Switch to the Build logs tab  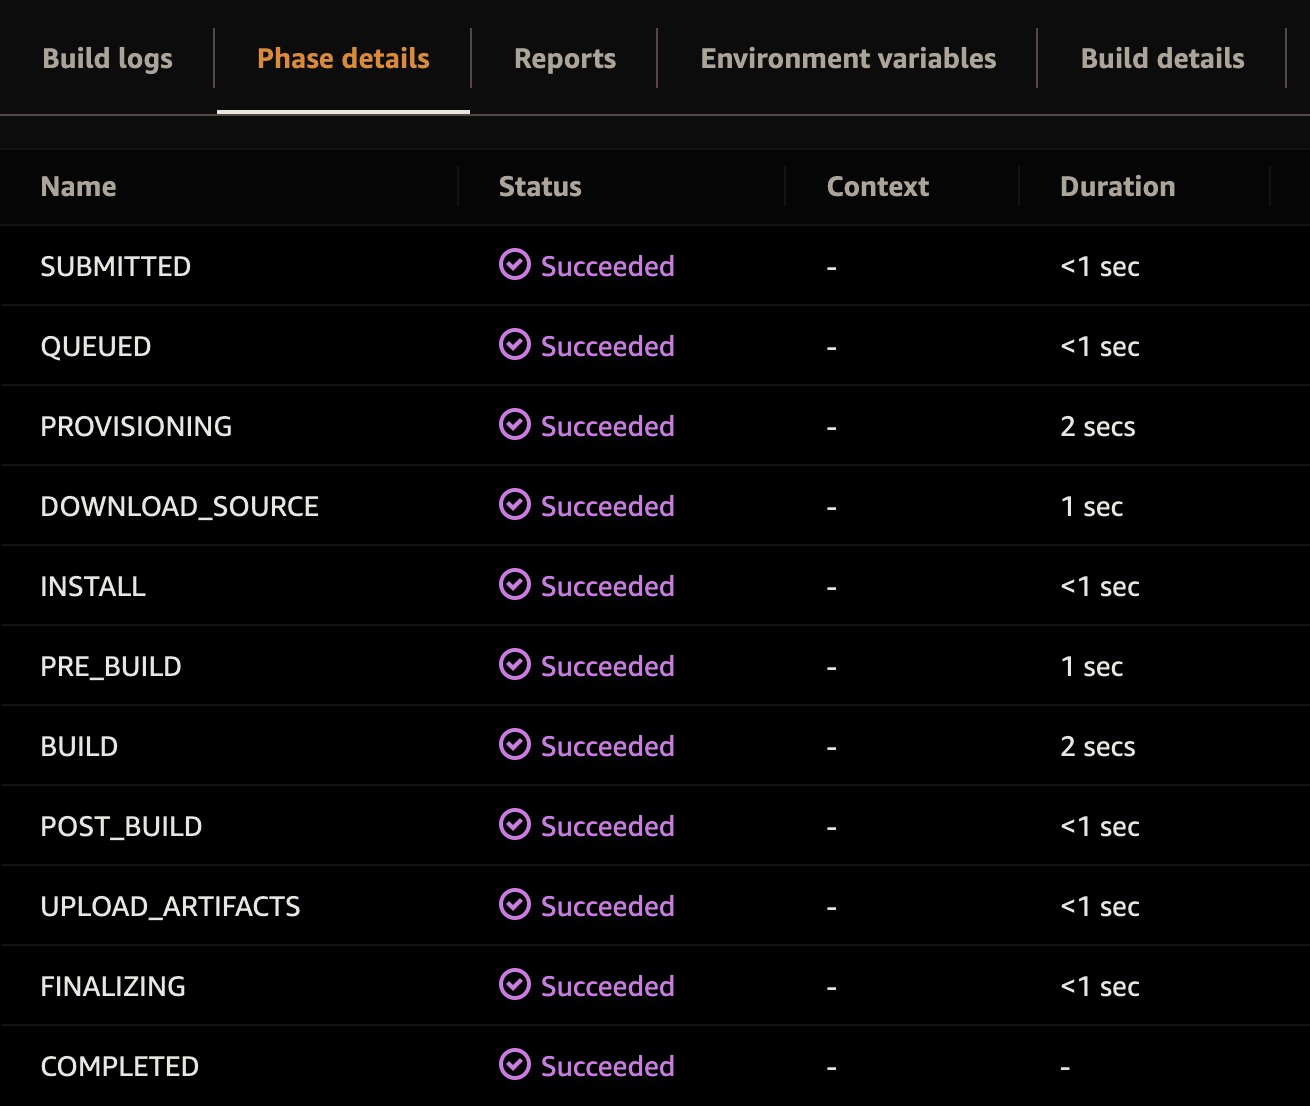(x=106, y=58)
